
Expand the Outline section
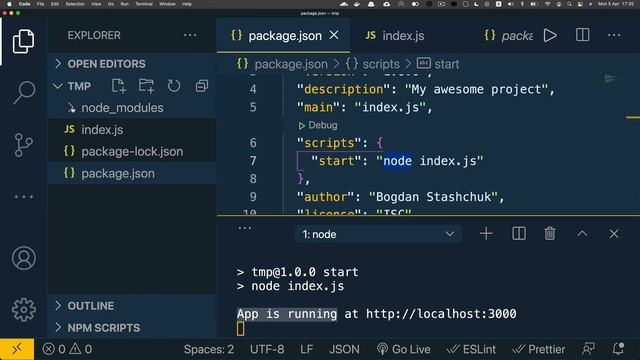[132, 306]
